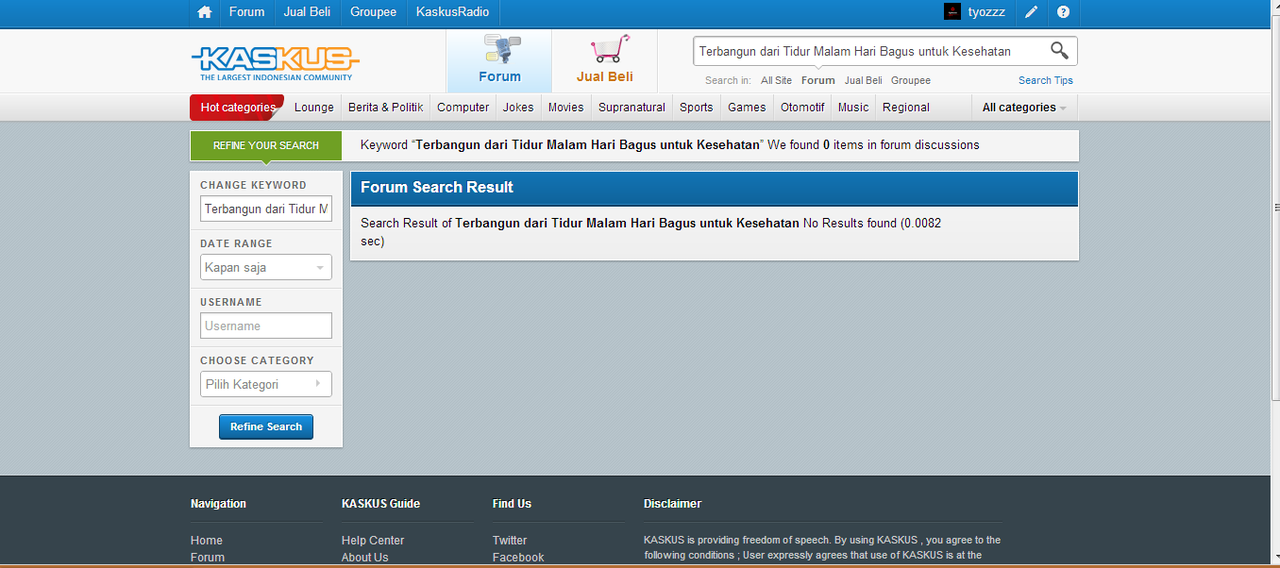Open the Games category
Screen dimensions: 1280x568
[x=747, y=107]
